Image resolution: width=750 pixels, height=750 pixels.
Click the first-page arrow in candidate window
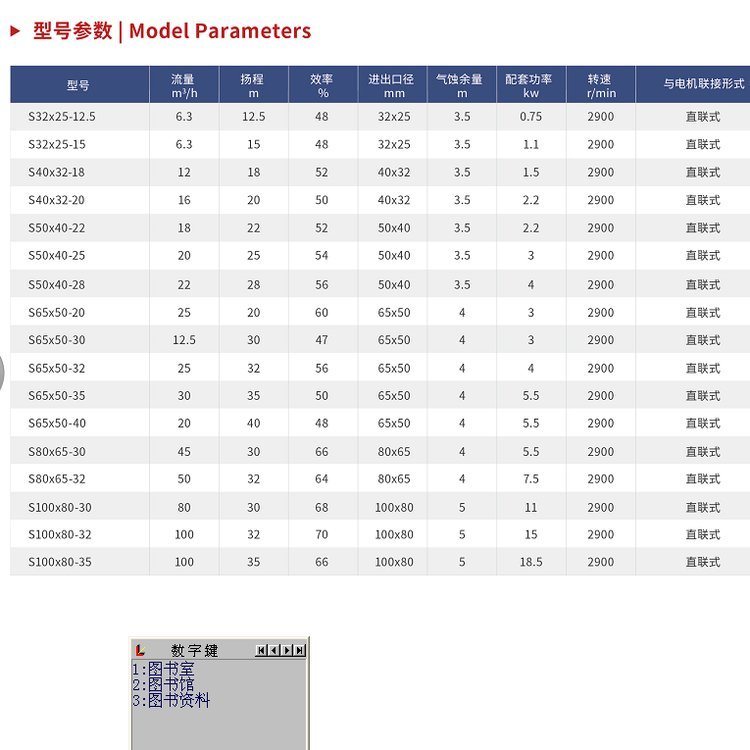[x=261, y=651]
